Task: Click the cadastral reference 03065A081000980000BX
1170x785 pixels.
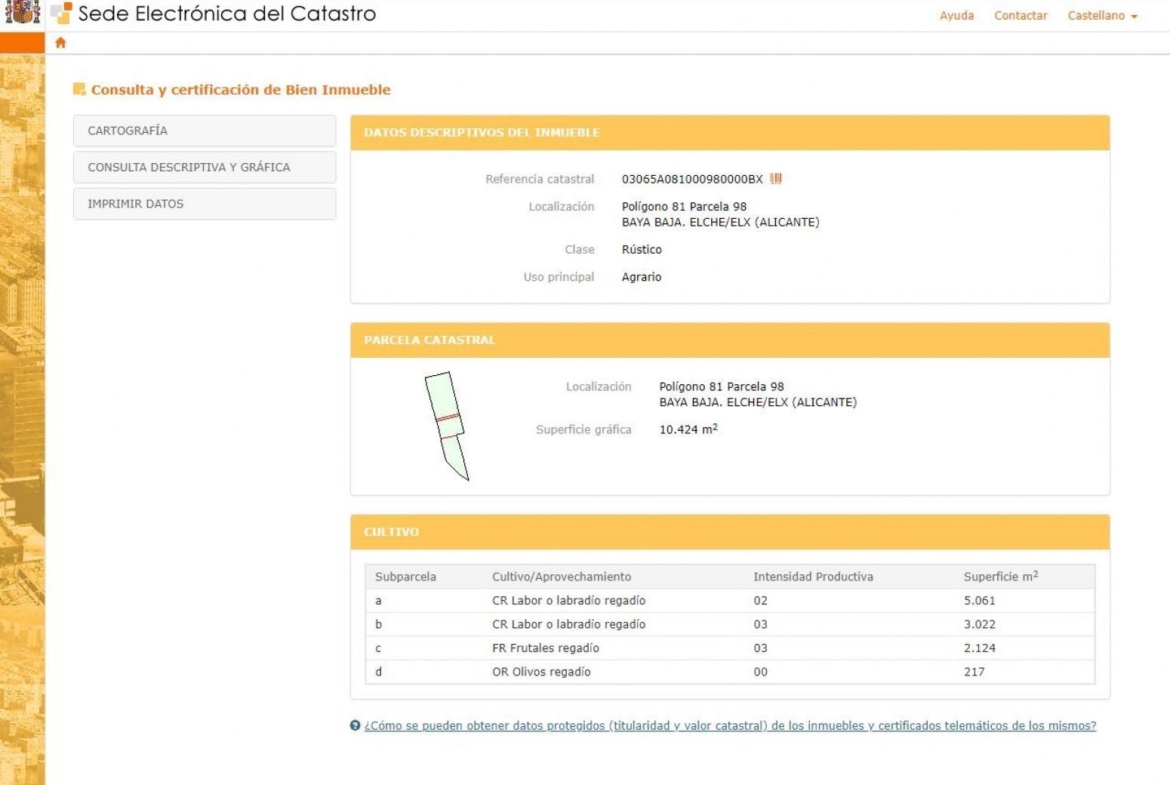Action: (691, 179)
